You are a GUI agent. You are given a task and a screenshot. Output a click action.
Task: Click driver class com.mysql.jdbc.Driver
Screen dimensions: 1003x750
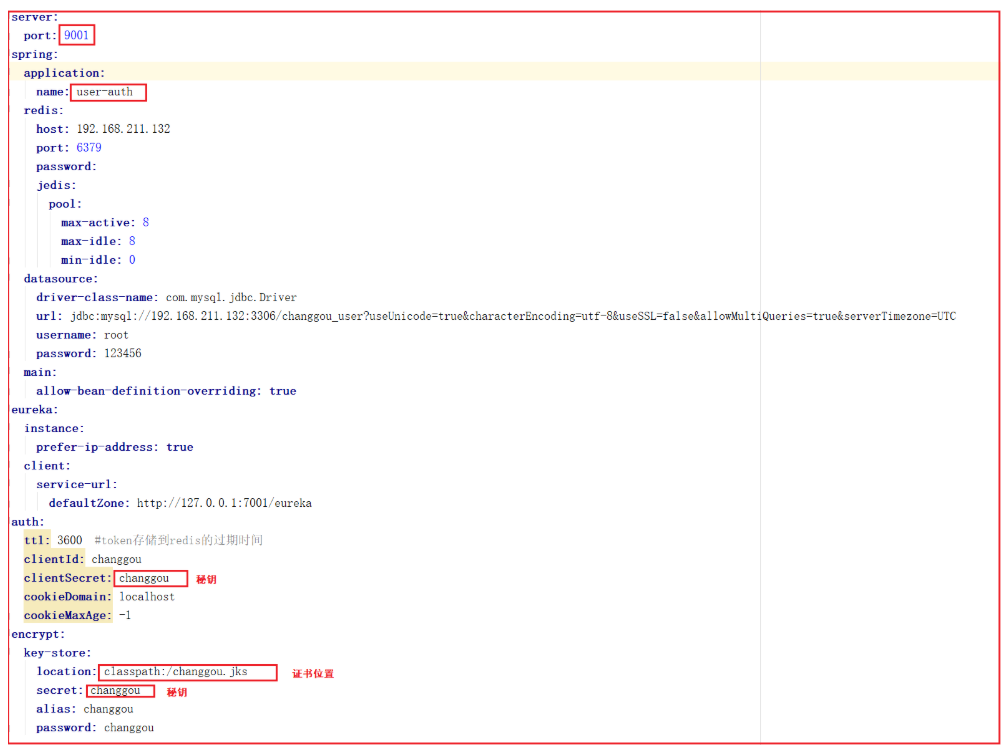tap(232, 298)
